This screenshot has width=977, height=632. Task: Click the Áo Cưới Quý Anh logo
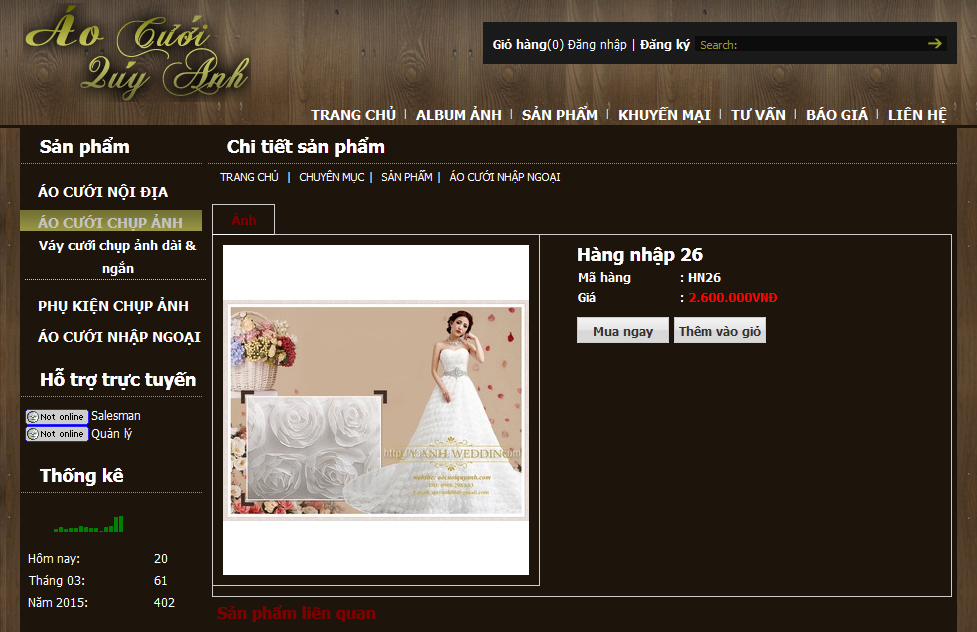136,60
